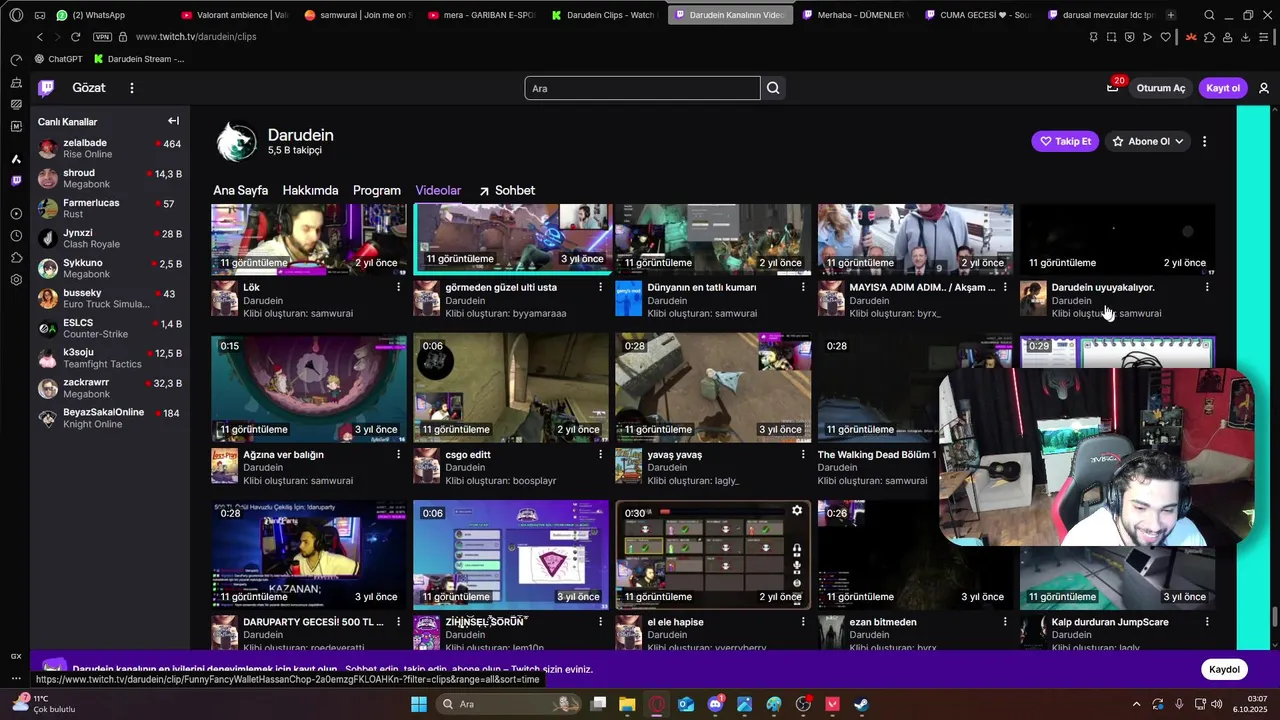Image resolution: width=1280 pixels, height=720 pixels.
Task: Click the Windows Start button
Action: pyautogui.click(x=419, y=704)
